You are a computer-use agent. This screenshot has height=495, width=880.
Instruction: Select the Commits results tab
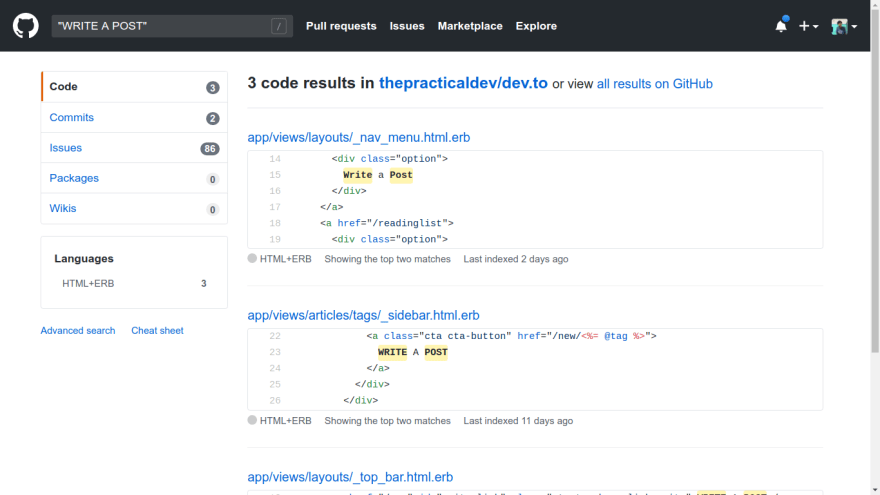(134, 117)
